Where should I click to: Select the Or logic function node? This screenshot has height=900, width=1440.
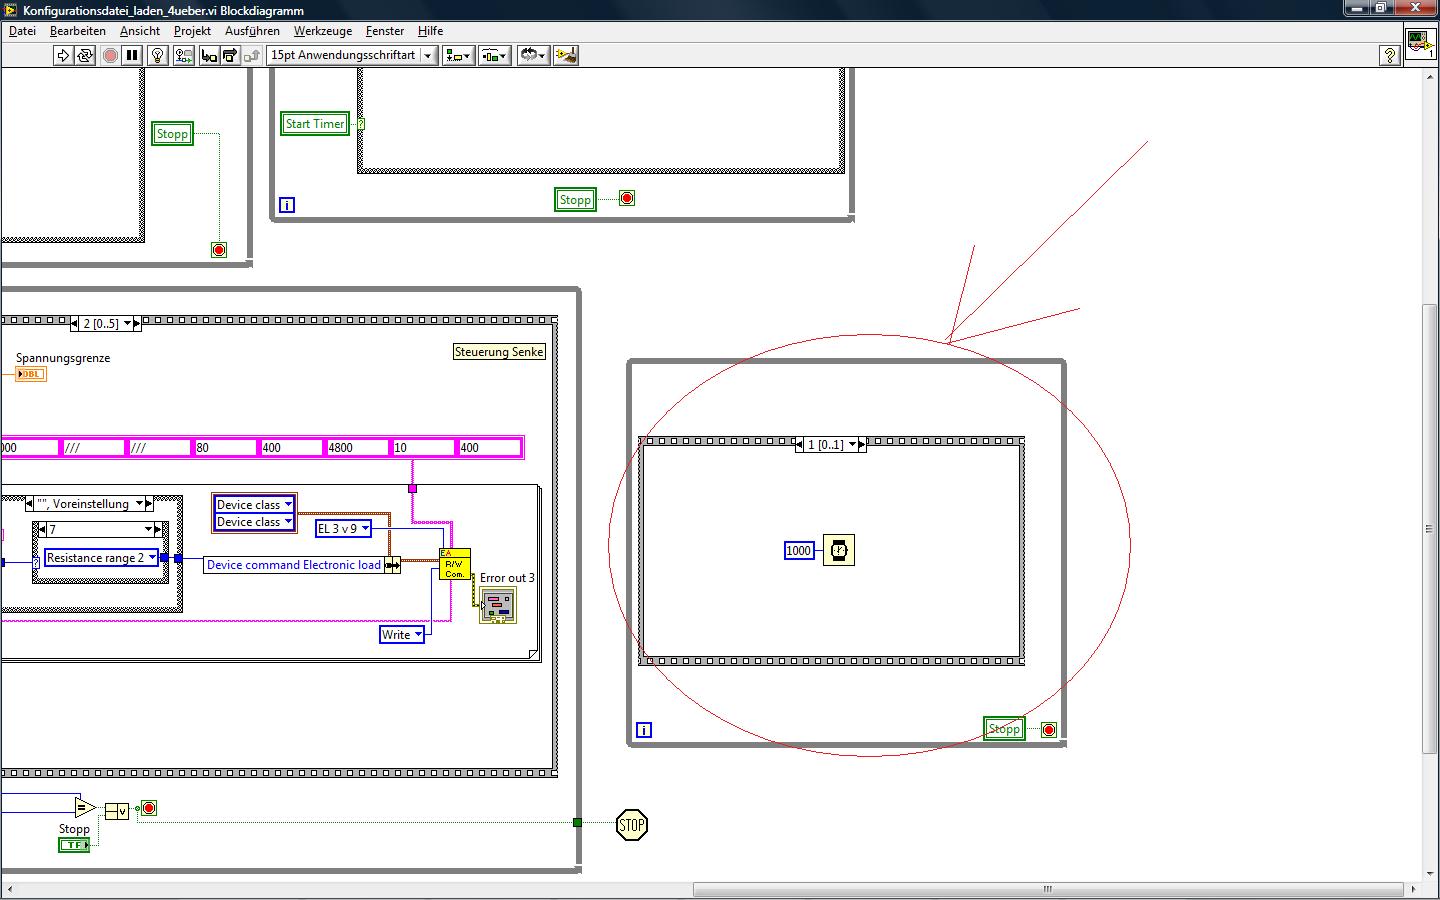(x=117, y=811)
